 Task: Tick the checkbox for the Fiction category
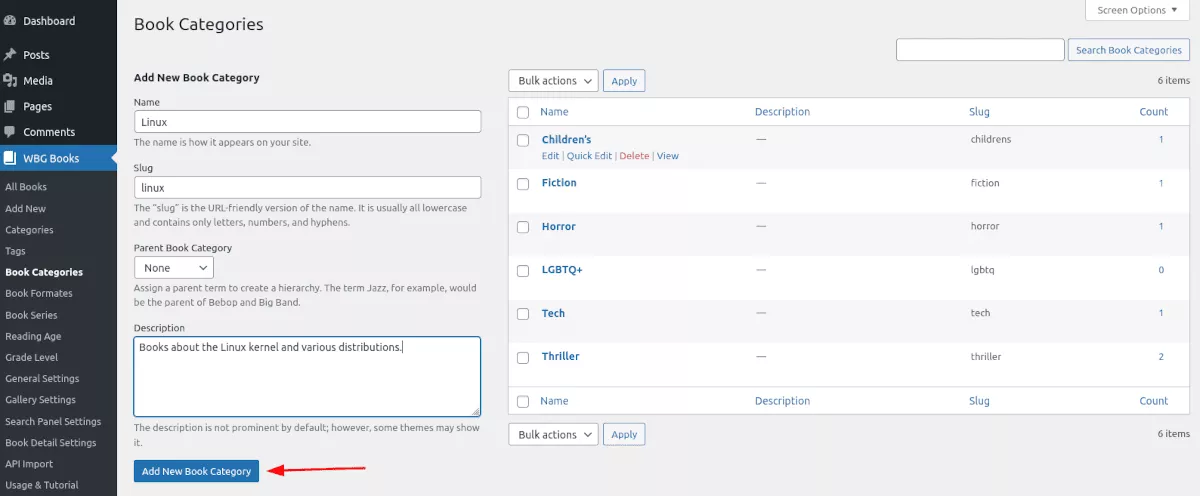523,184
